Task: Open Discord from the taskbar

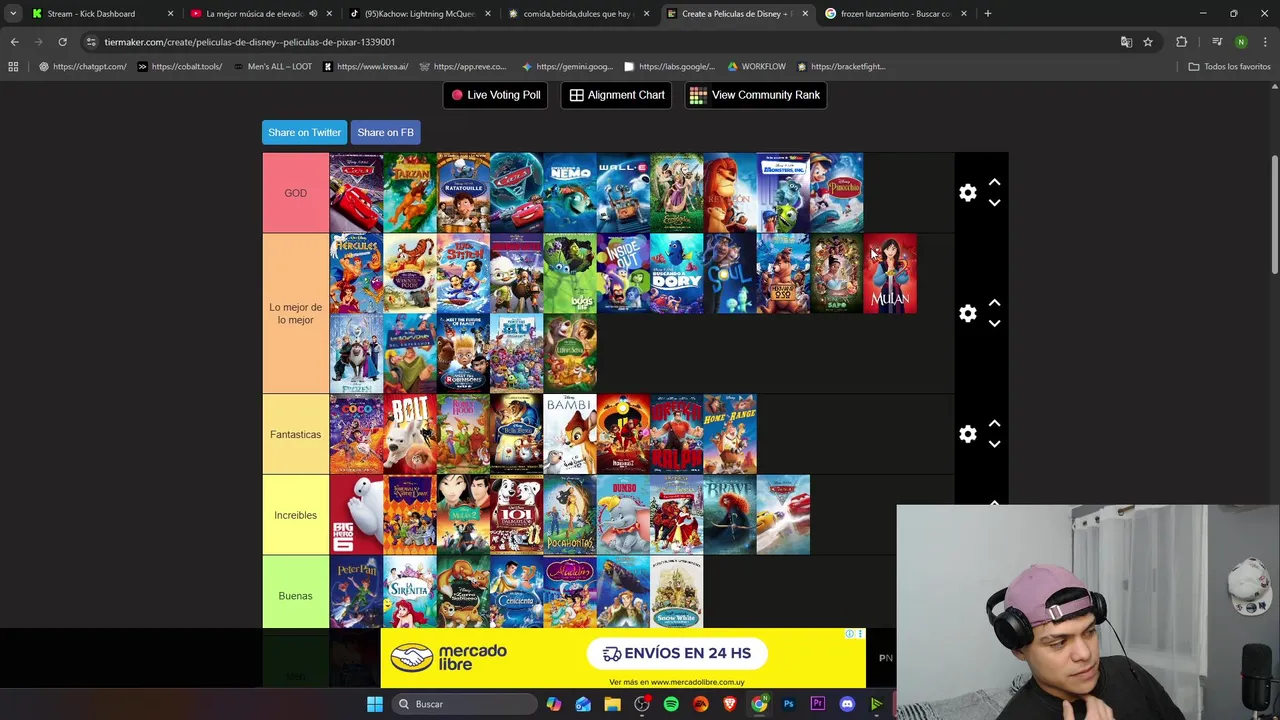Action: click(x=847, y=704)
